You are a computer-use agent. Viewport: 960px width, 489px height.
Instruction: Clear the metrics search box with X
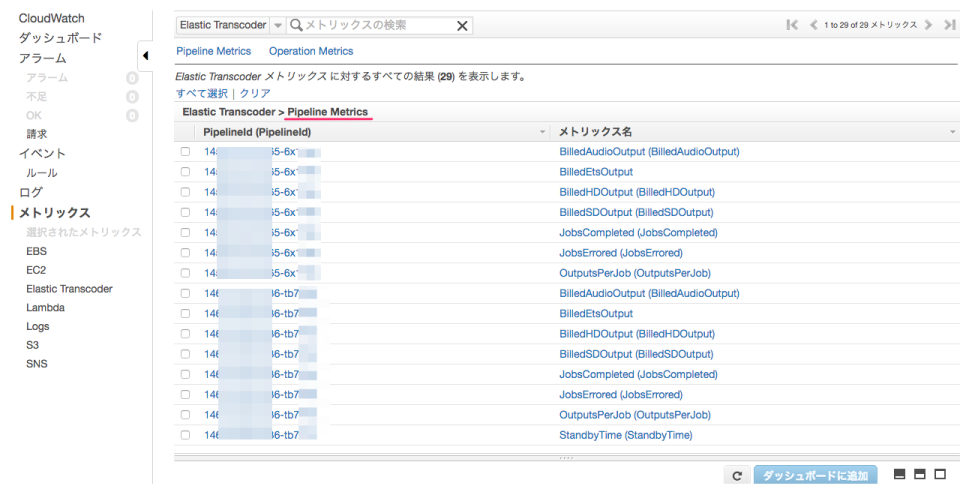[462, 25]
